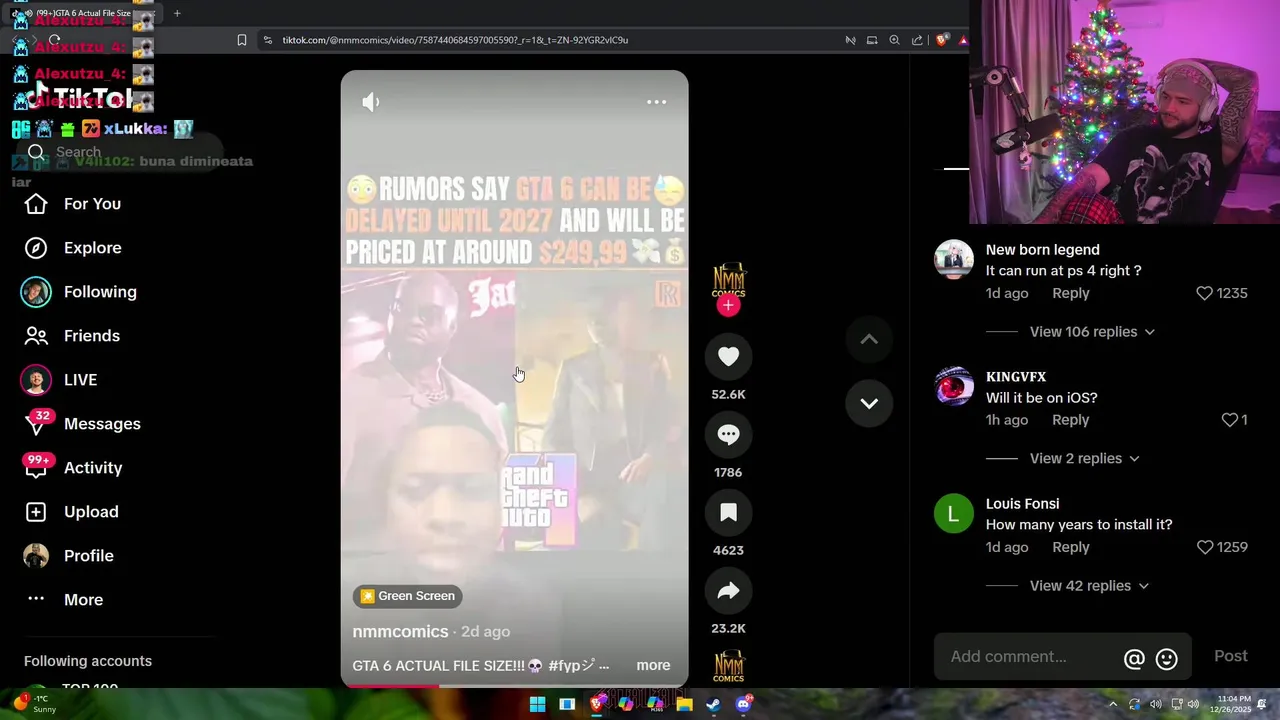Image resolution: width=1280 pixels, height=720 pixels.
Task: Open the NMM Comics sound disc icon
Action: pyautogui.click(x=728, y=667)
